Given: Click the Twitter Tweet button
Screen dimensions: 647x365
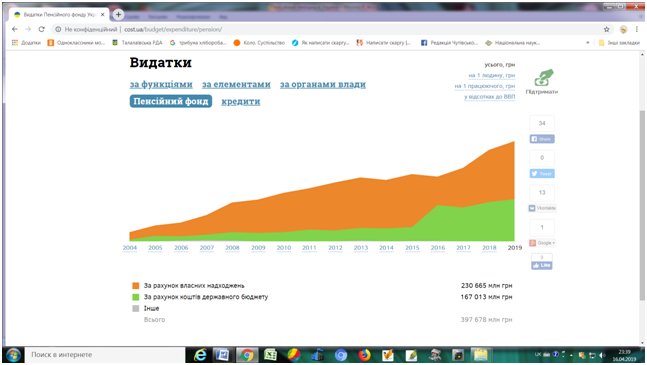Looking at the screenshot, I should pos(542,174).
